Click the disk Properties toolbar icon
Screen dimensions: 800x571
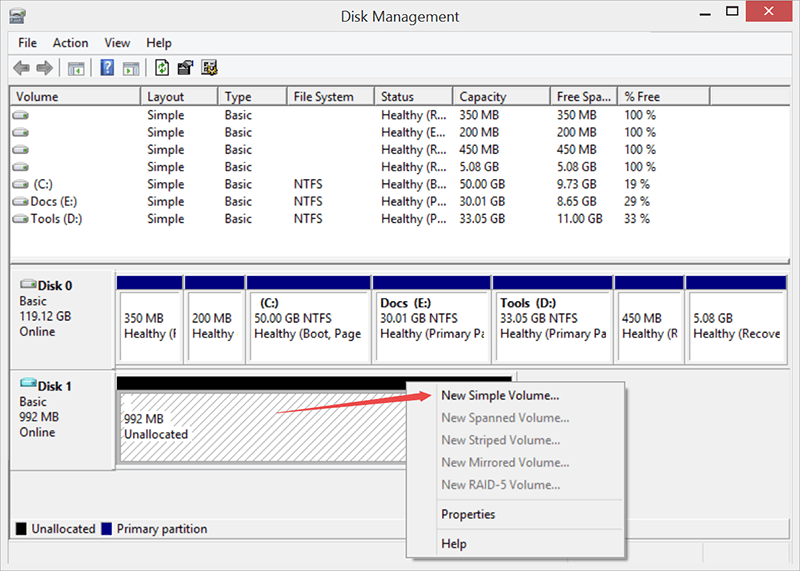[185, 68]
